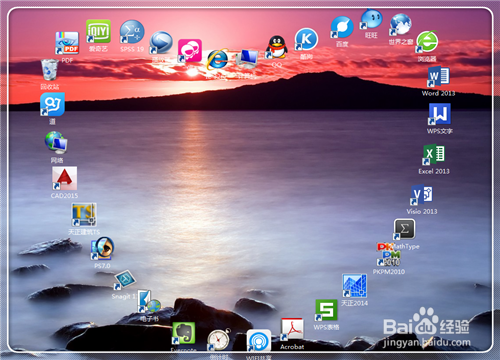Screen dimensions: 500x360
Task: Open Excel 2013 shortcut
Action: pos(434,154)
